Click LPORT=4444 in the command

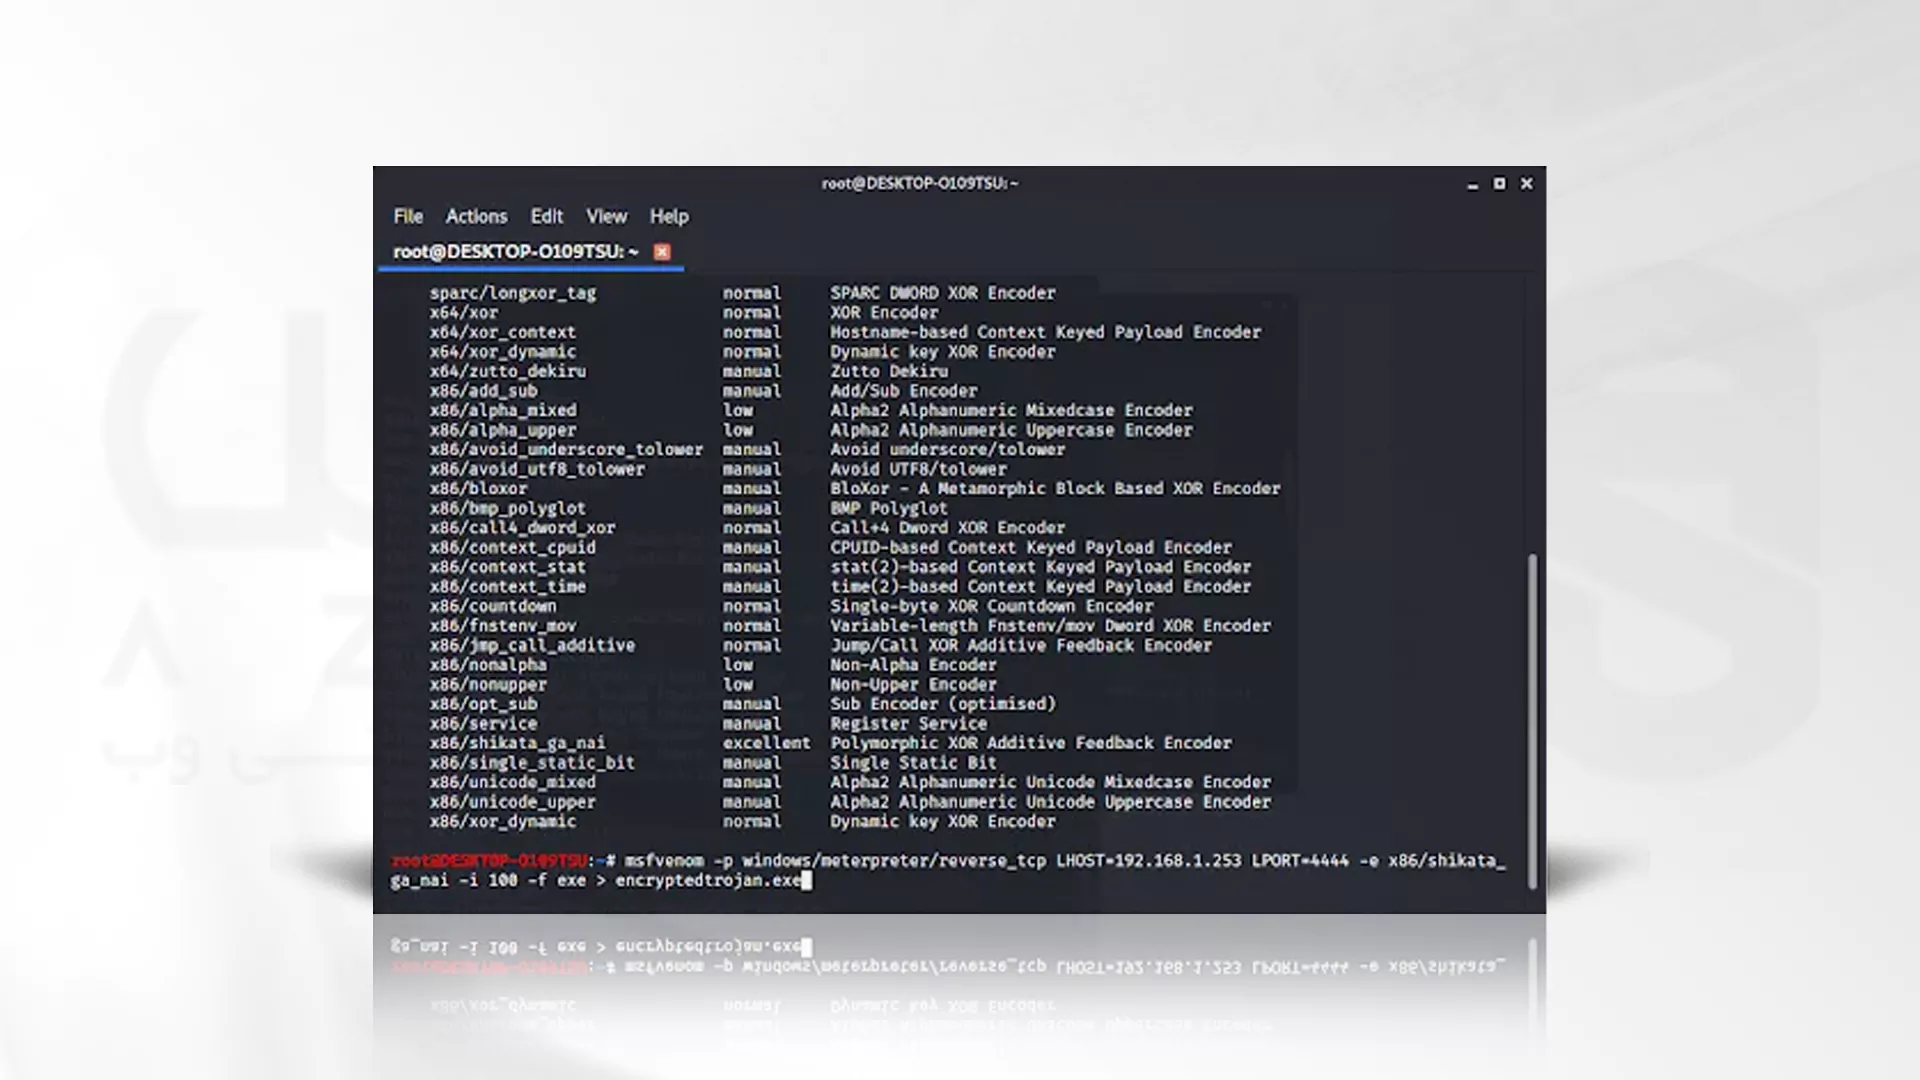click(1300, 860)
